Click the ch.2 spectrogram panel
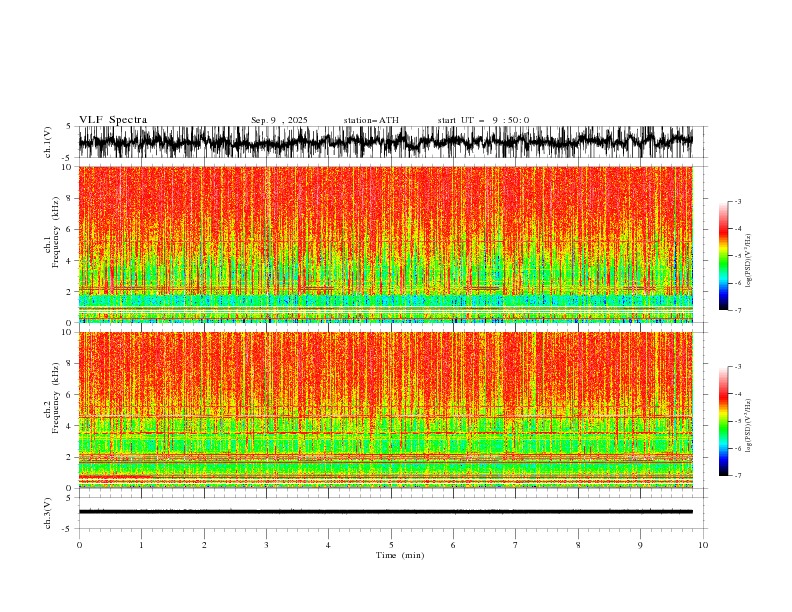 point(385,410)
